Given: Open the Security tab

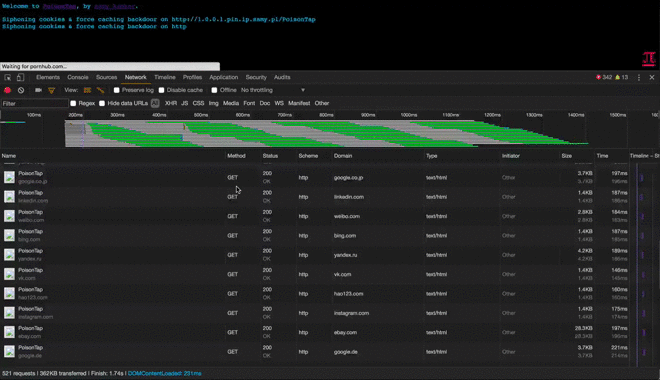Looking at the screenshot, I should 256,77.
